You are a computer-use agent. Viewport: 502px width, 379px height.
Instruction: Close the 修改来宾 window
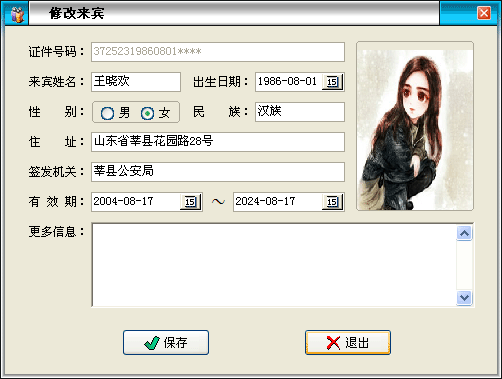pos(484,13)
